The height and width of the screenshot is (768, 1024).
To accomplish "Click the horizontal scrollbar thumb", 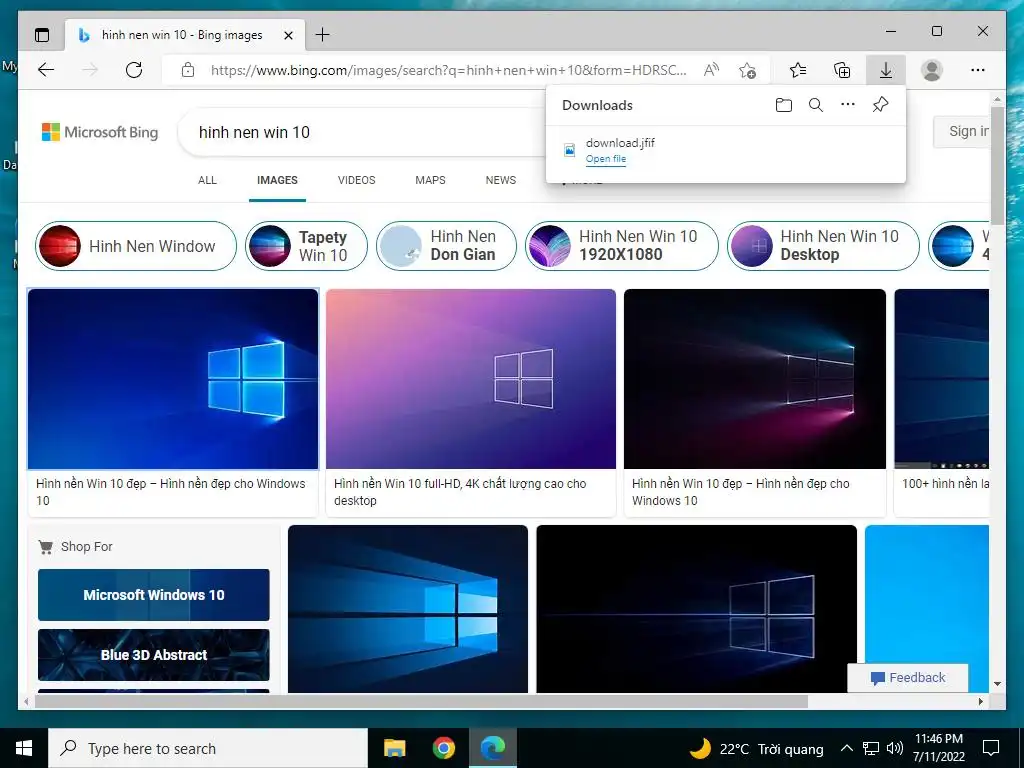I will click(421, 701).
